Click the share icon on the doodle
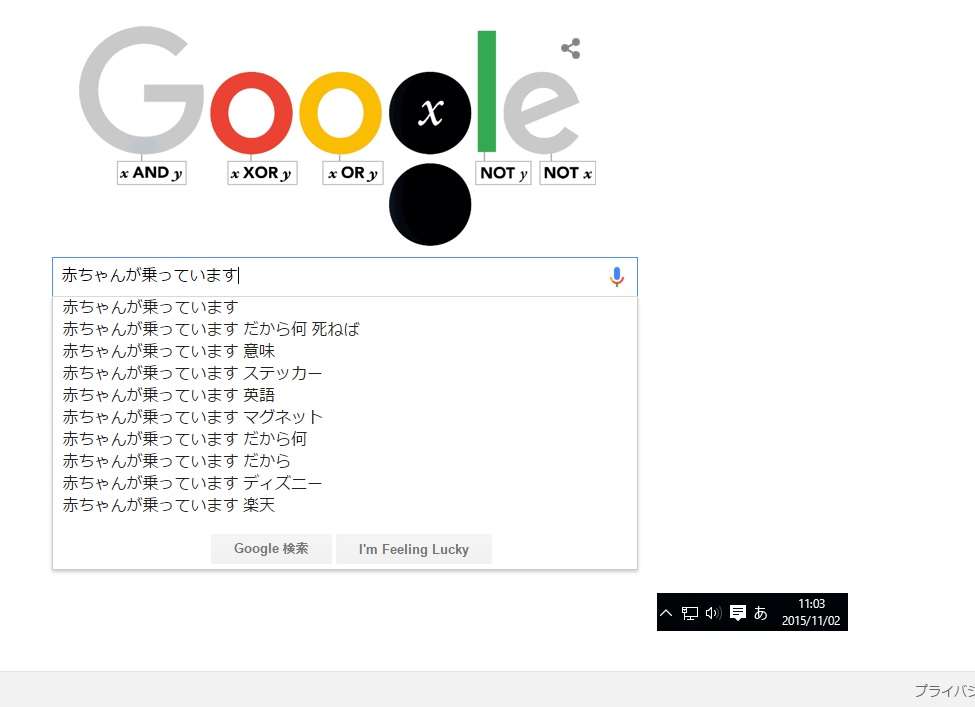This screenshot has height=707, width=975. click(571, 49)
